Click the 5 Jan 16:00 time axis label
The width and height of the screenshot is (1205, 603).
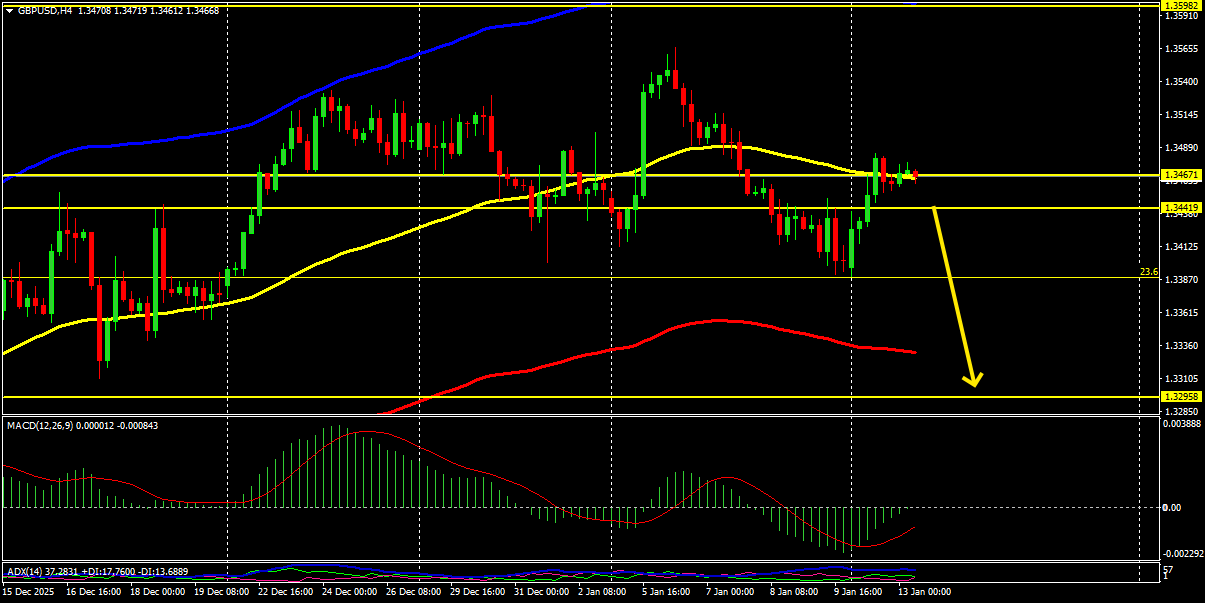pos(667,592)
